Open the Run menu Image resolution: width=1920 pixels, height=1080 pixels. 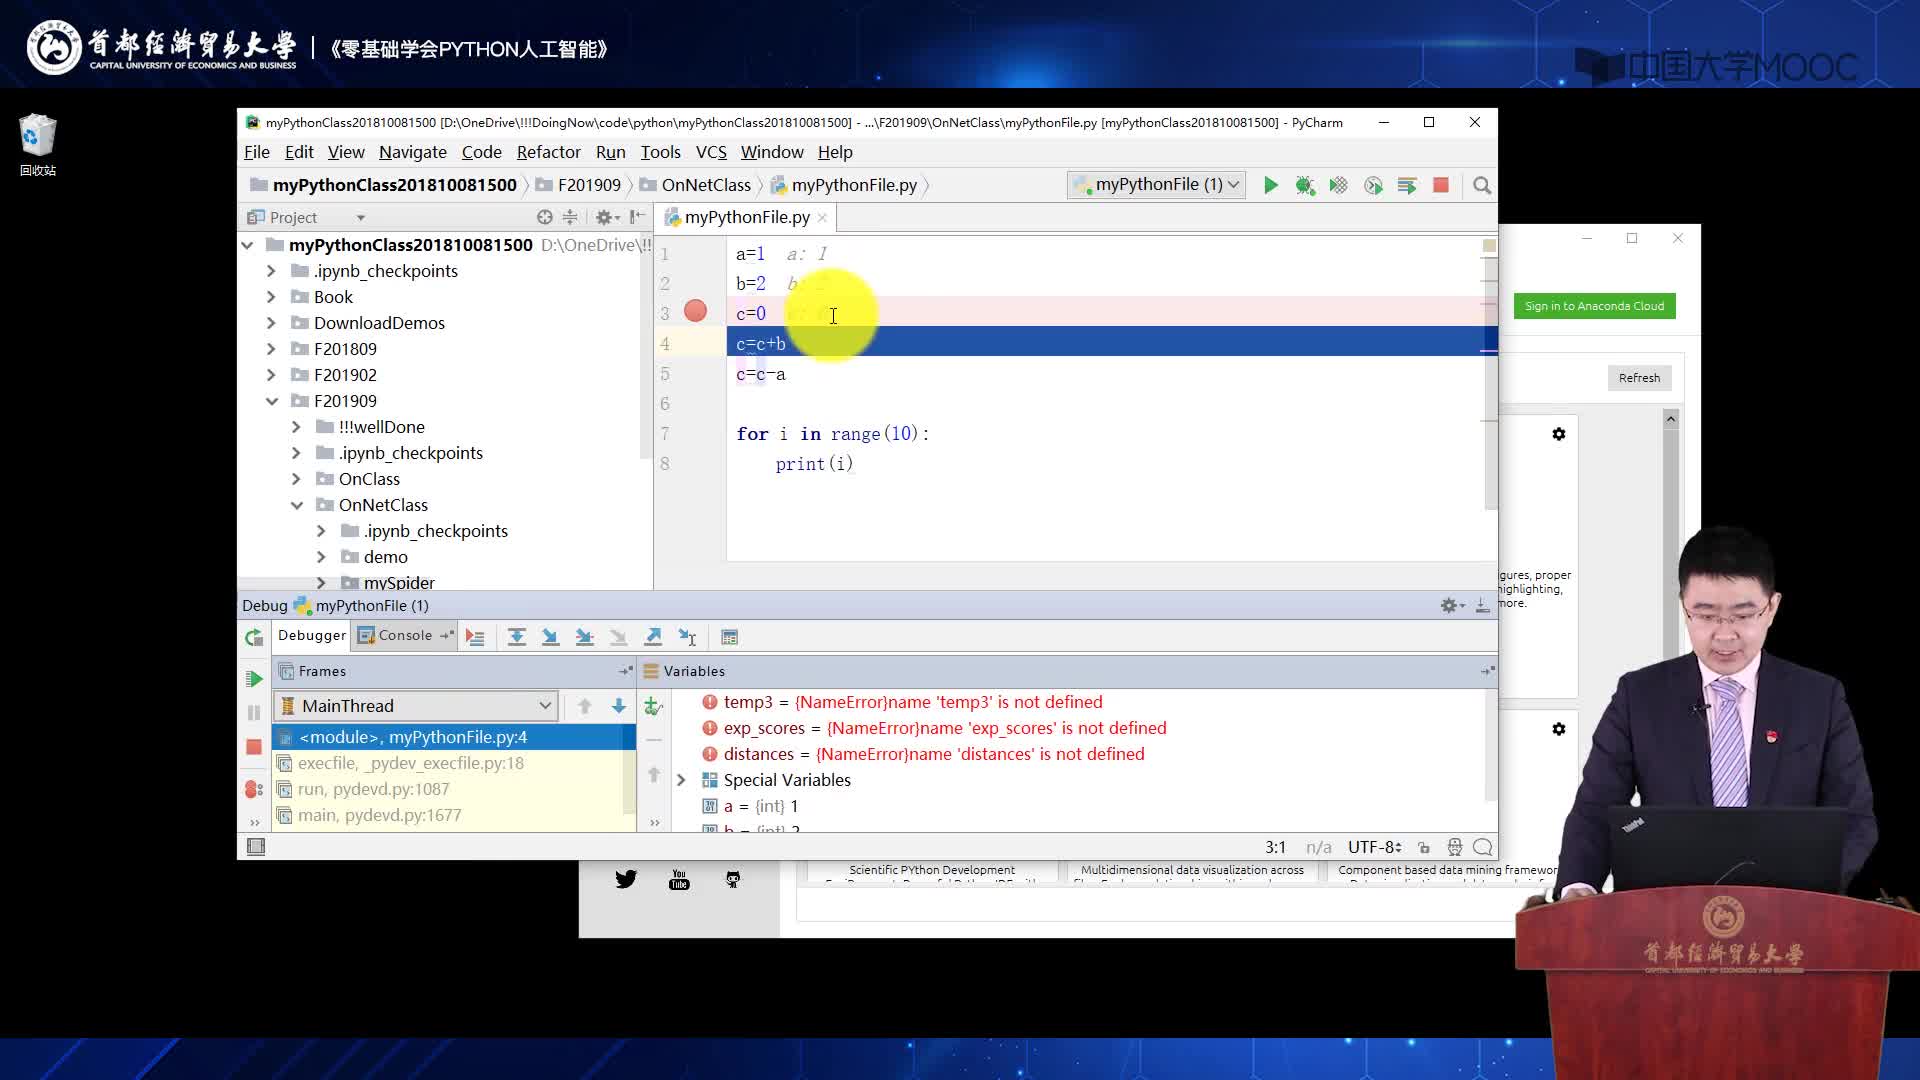coord(610,152)
